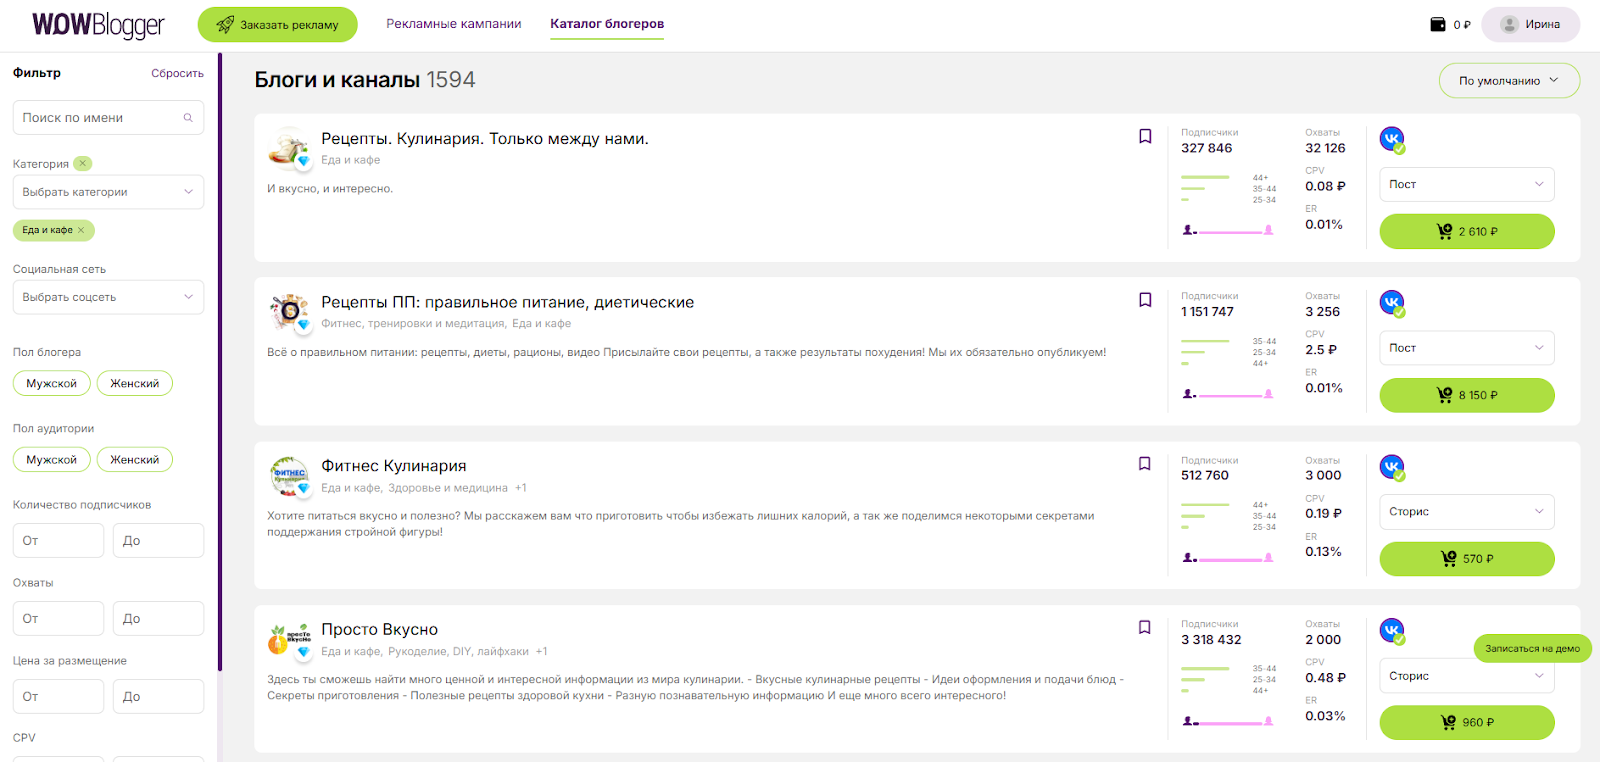This screenshot has height=762, width=1600.
Task: Select "Женский" under Пол аудитории
Action: click(x=134, y=460)
